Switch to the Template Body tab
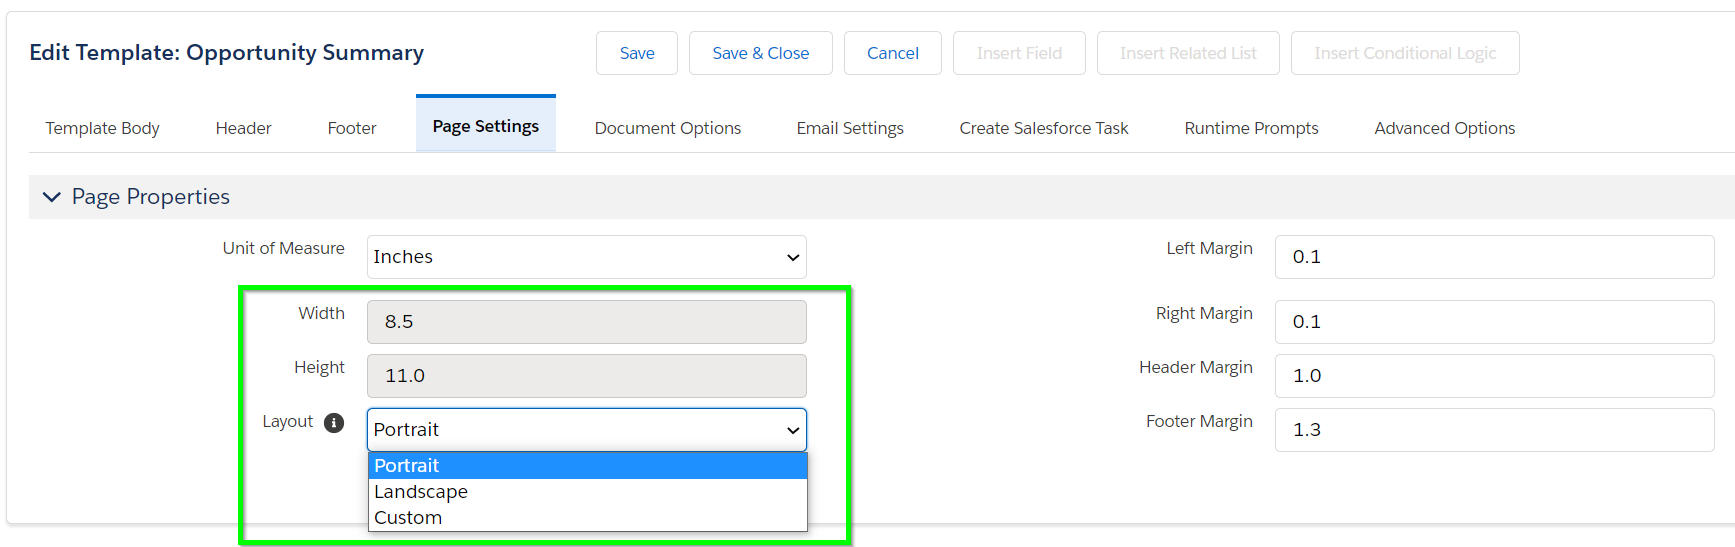 coord(102,128)
